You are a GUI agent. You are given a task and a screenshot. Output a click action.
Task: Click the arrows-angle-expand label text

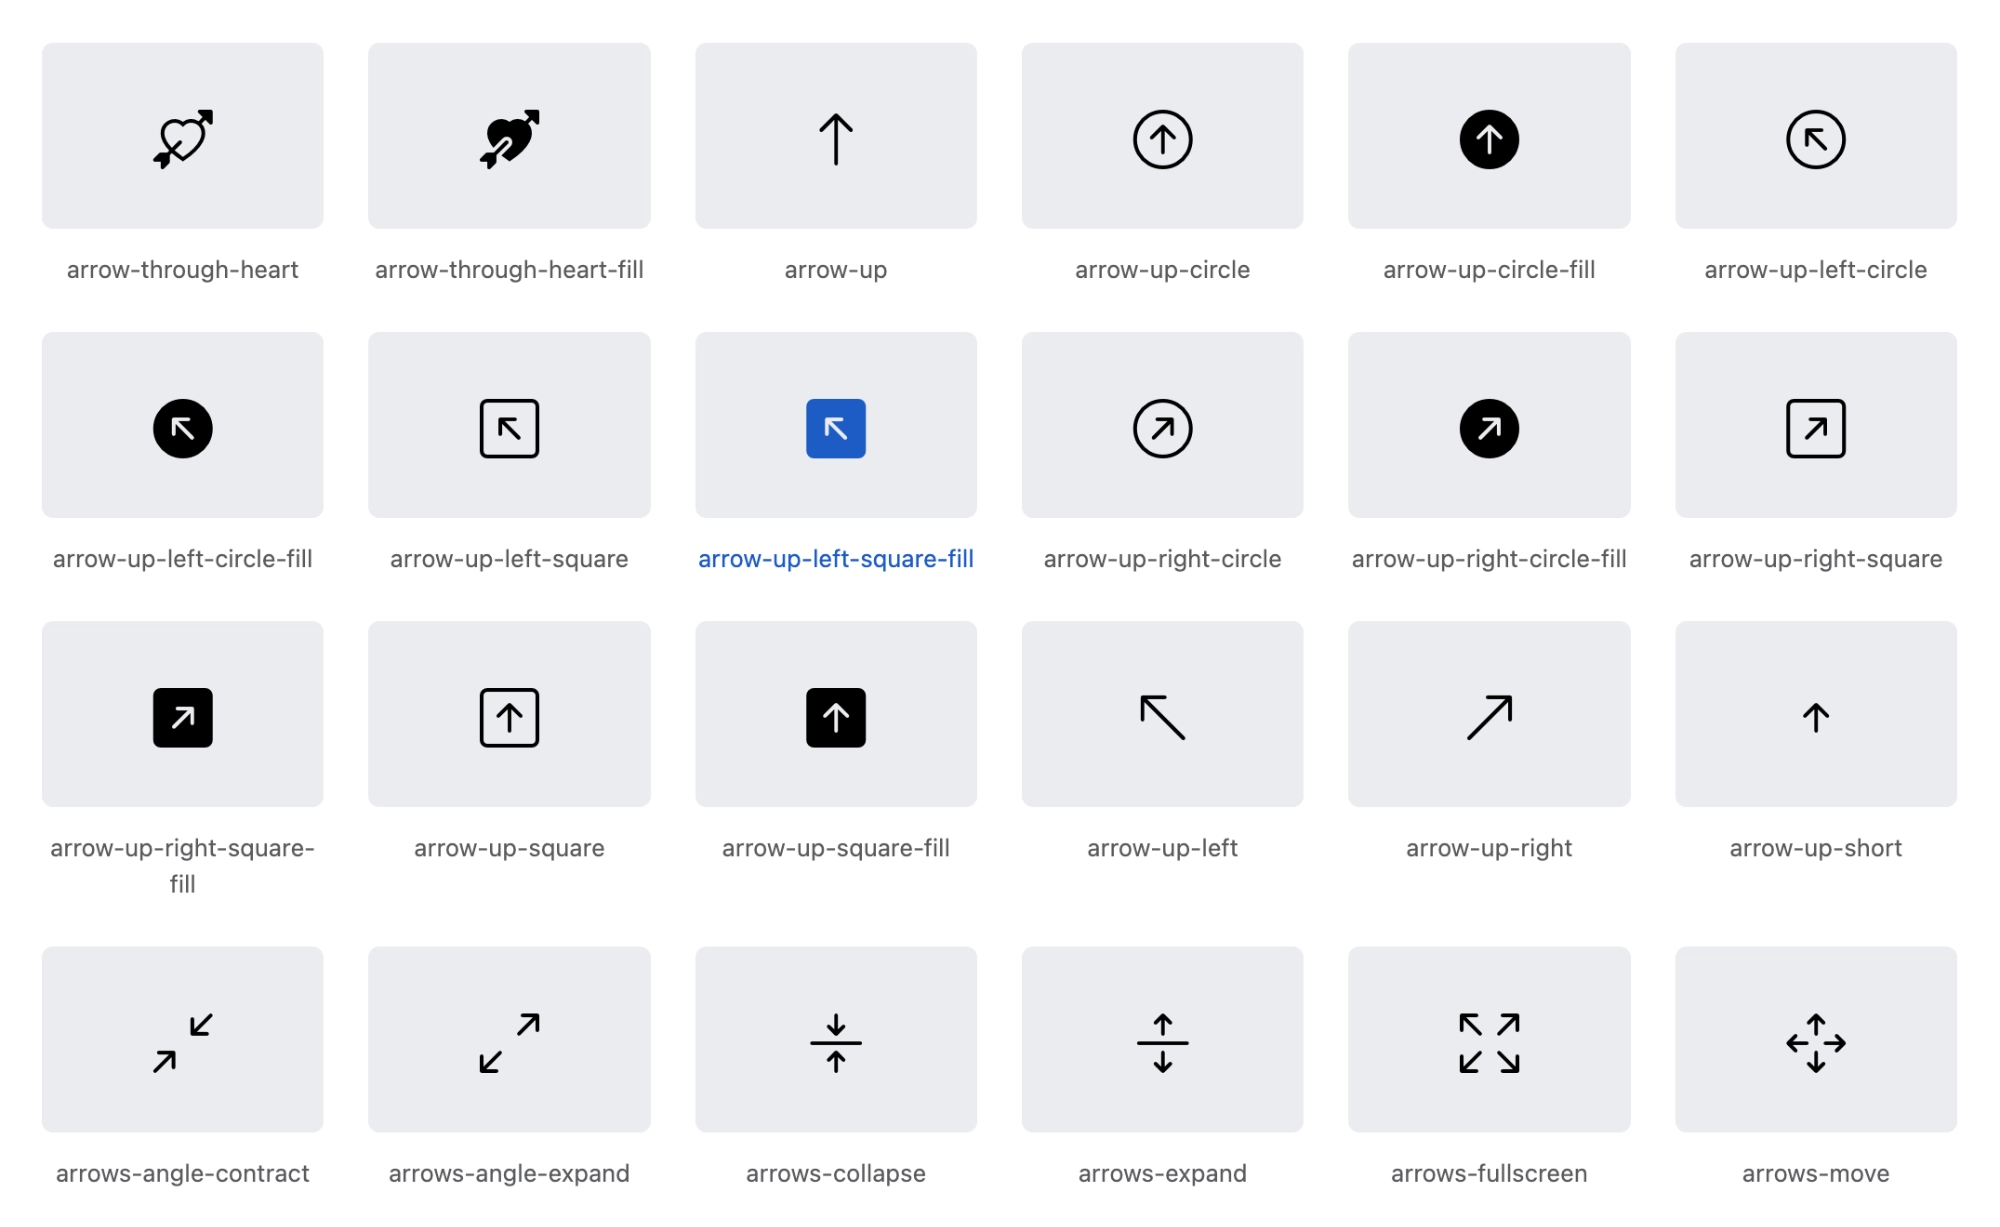(x=509, y=1173)
